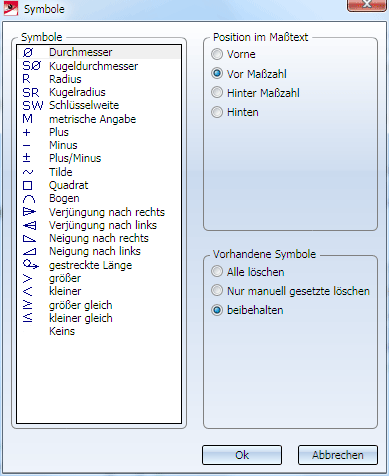Pick the größer gleich symbol

99,305
